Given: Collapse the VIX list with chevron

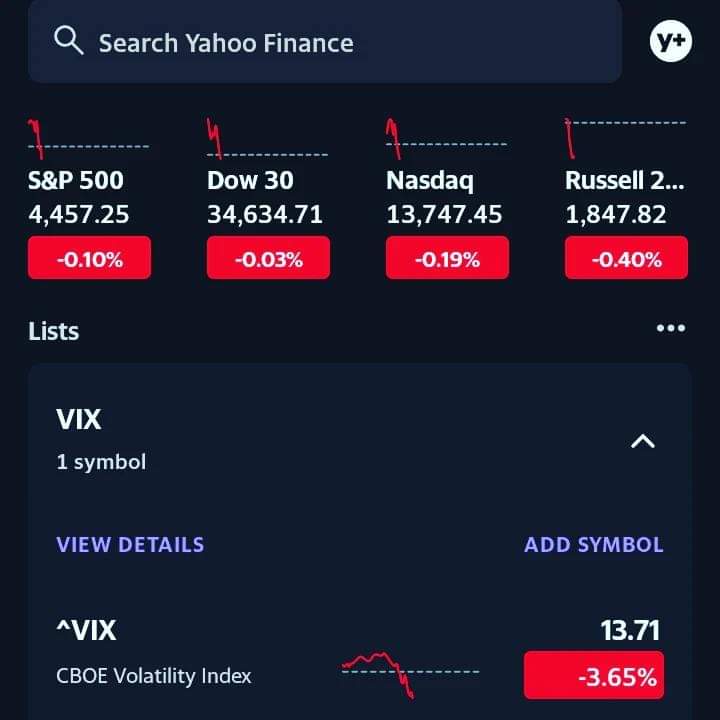Looking at the screenshot, I should click(x=643, y=441).
